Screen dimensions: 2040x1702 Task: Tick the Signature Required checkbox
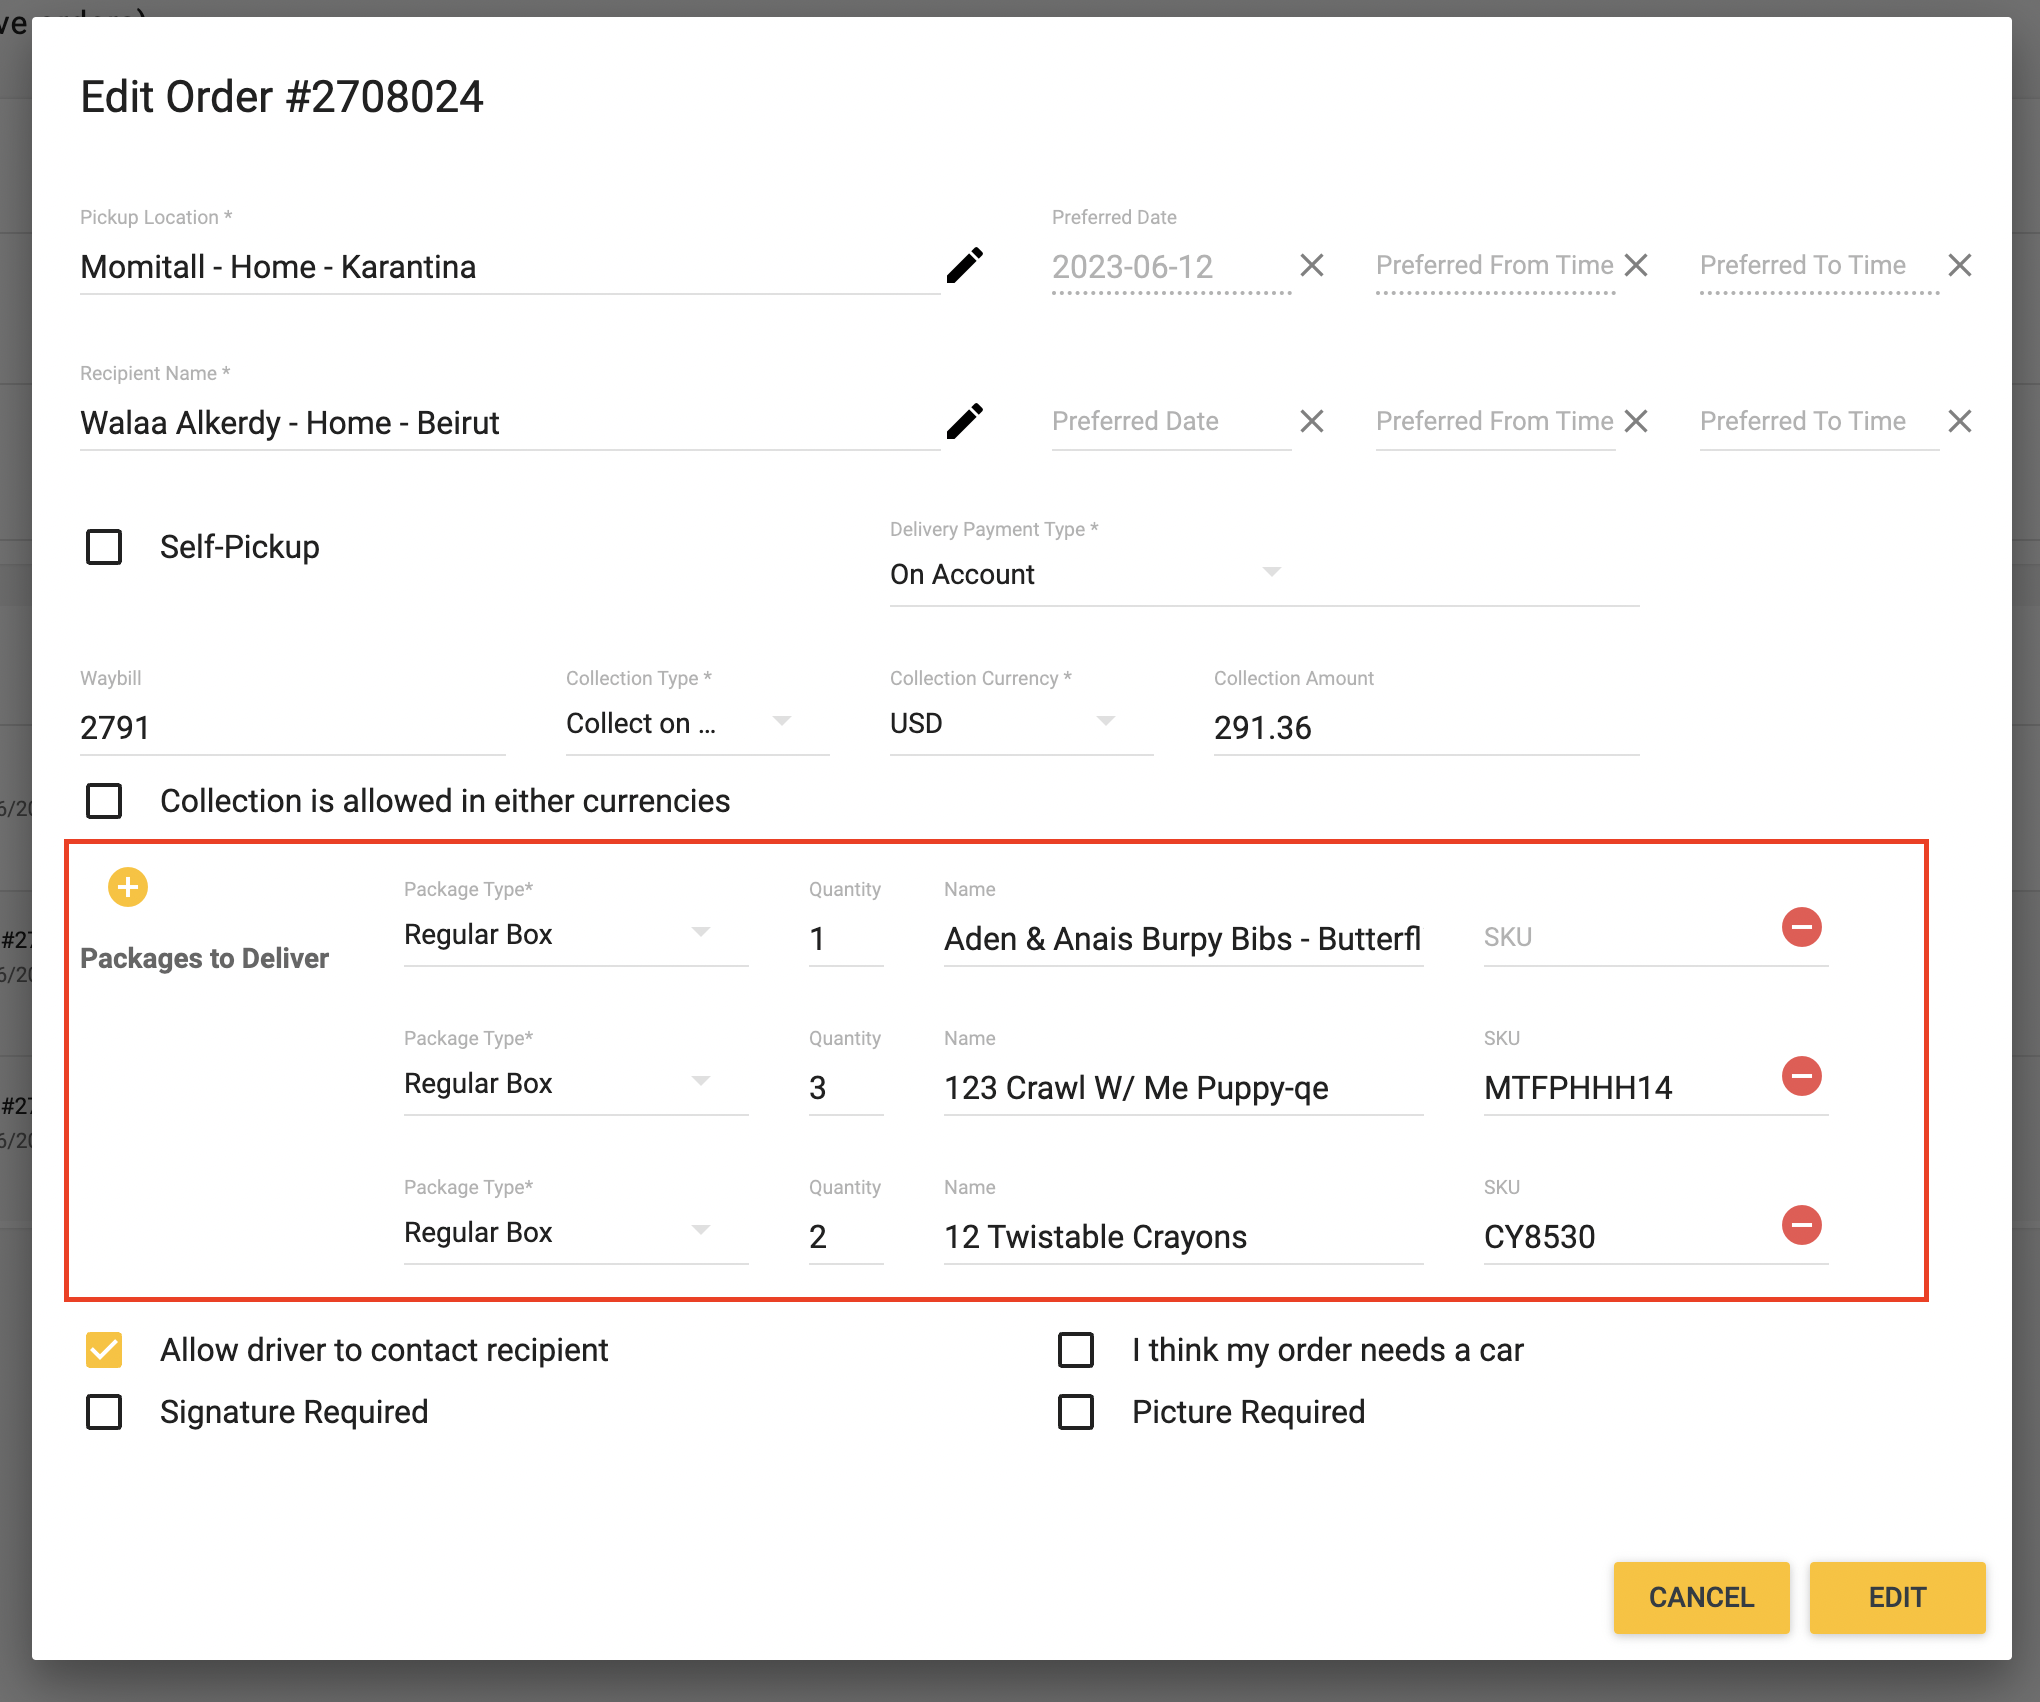click(104, 1412)
